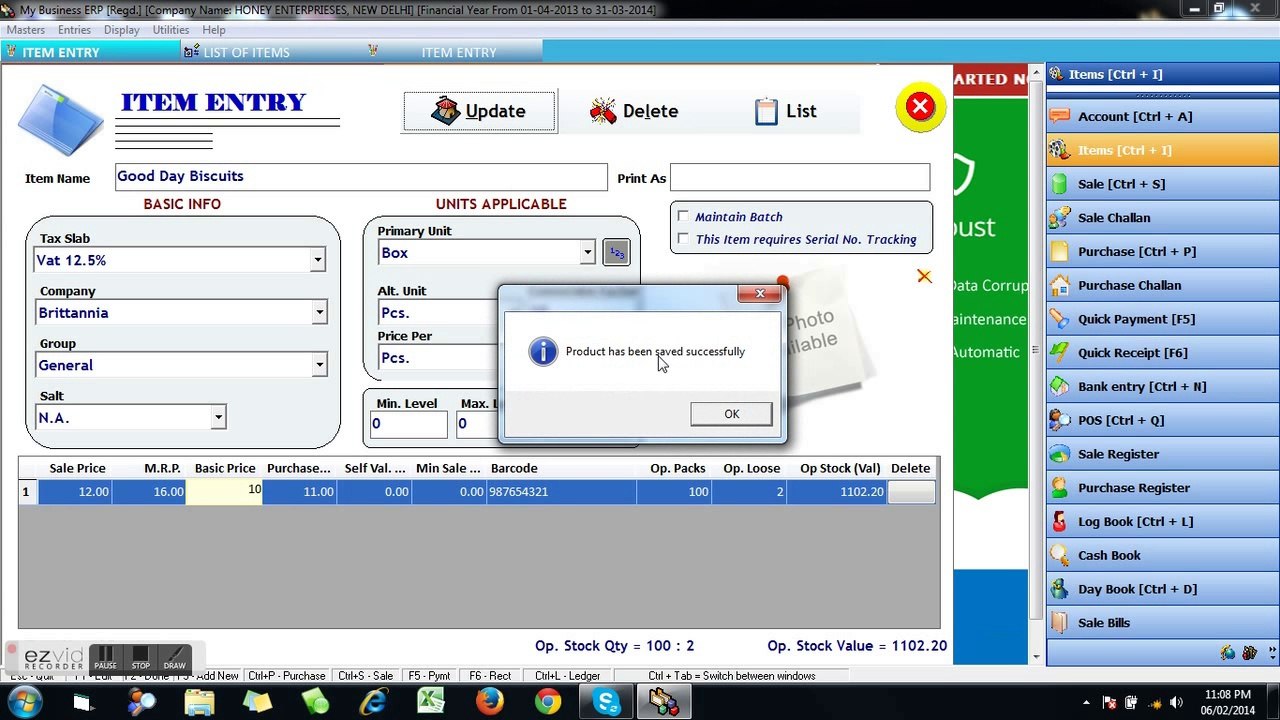Click the Barcode cell 987654321
This screenshot has width=1280, height=720.
pos(561,492)
